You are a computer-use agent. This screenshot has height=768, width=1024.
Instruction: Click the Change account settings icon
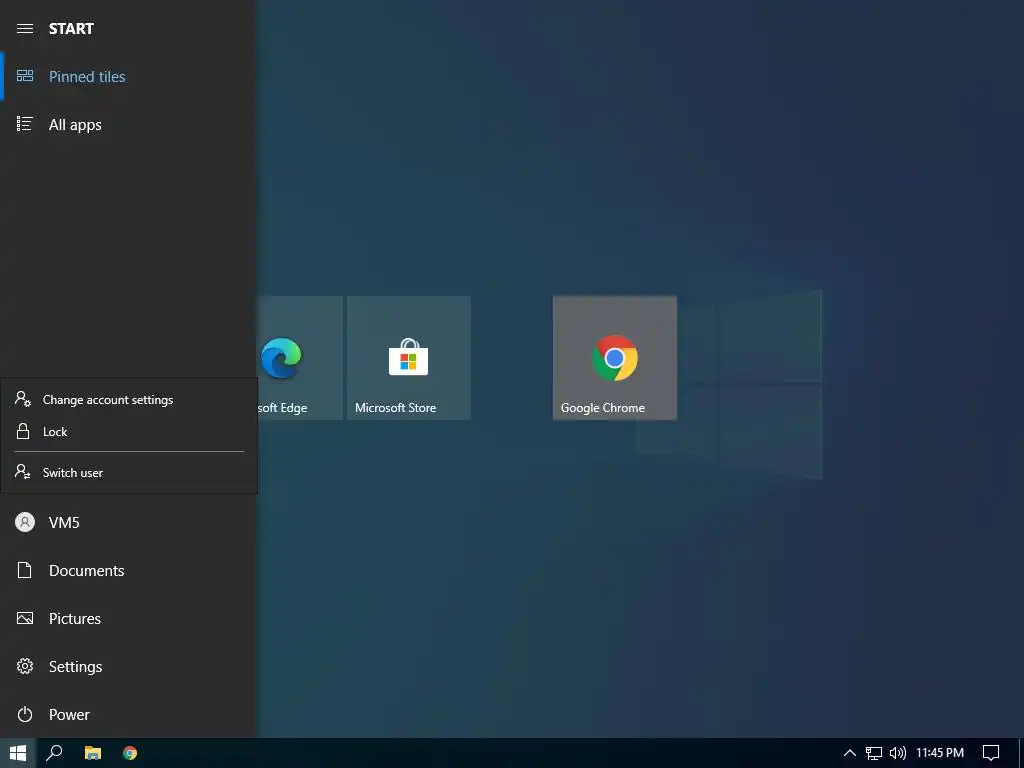coord(23,399)
